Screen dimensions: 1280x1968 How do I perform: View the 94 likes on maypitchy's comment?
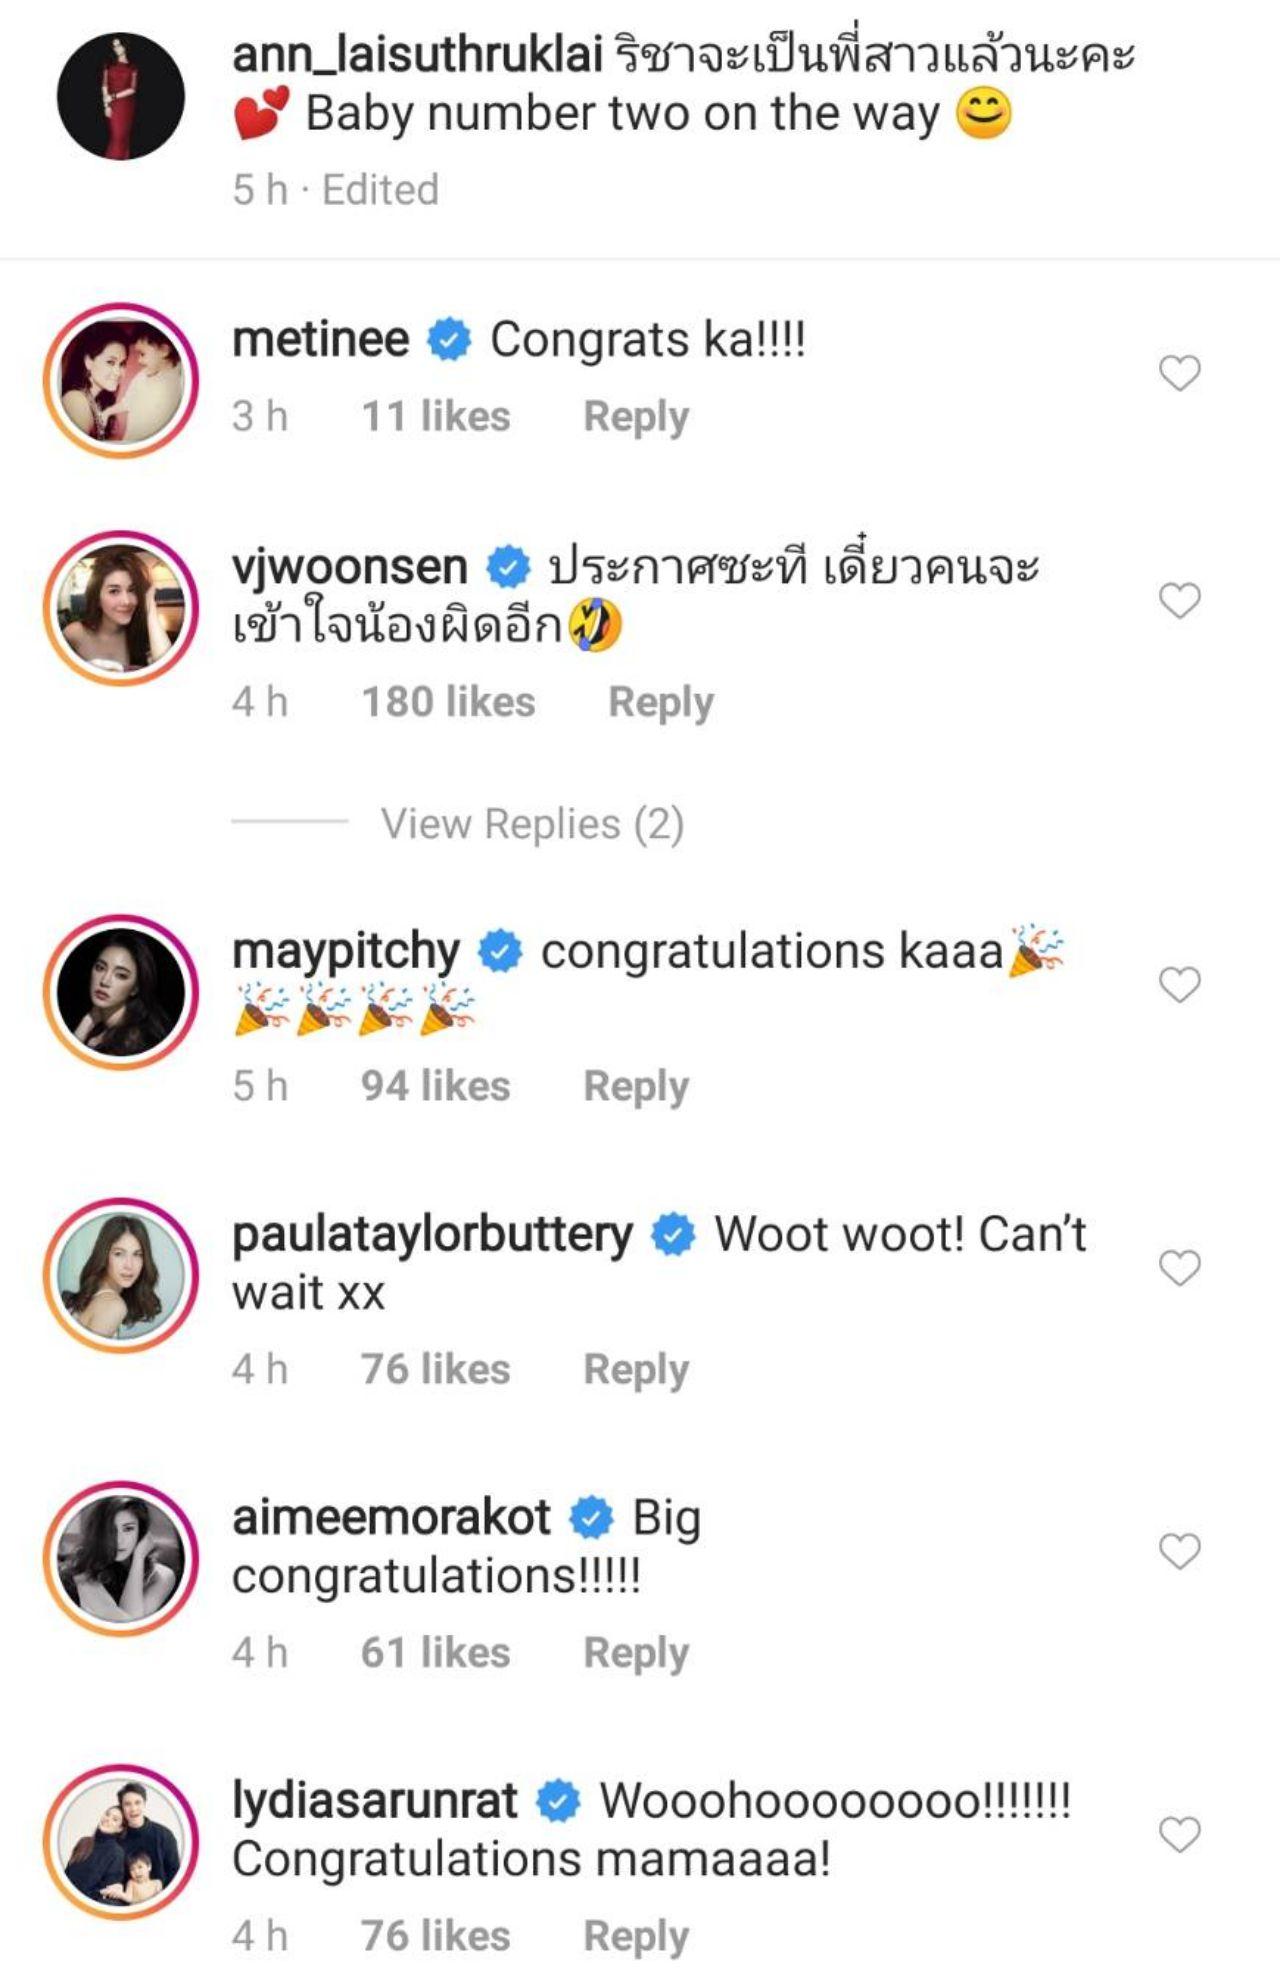(435, 1086)
